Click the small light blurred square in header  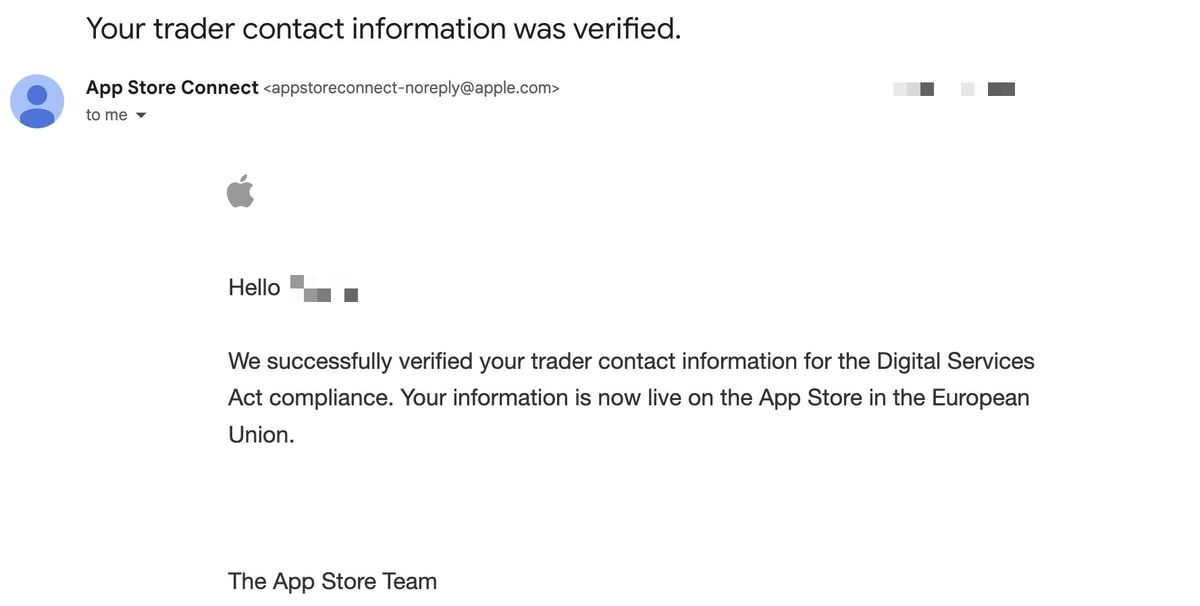[967, 89]
